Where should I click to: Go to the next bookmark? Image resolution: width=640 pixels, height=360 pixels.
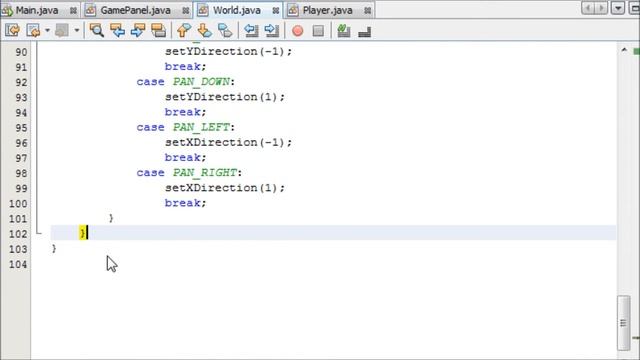(x=204, y=30)
